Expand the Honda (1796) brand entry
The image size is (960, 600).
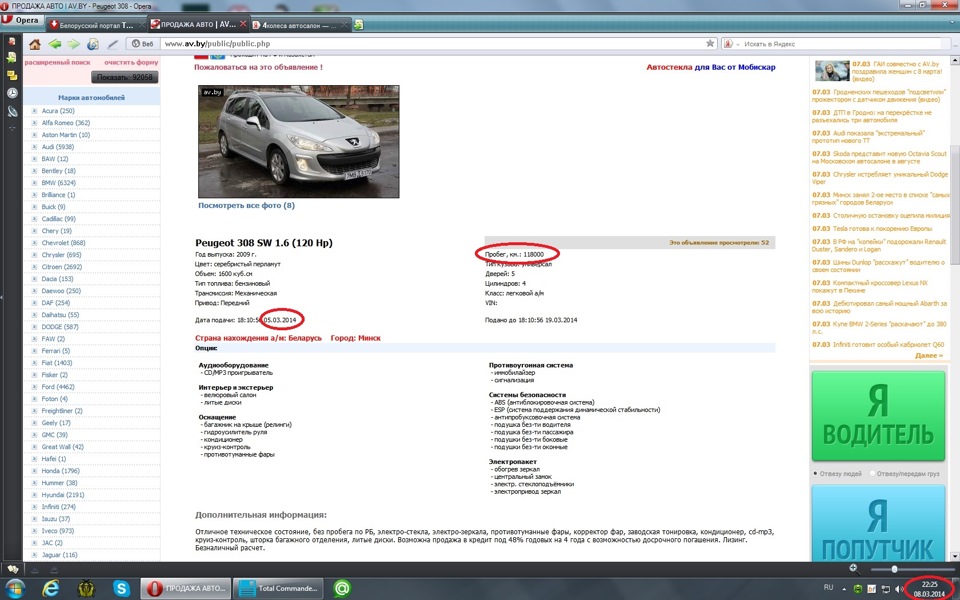click(35, 471)
